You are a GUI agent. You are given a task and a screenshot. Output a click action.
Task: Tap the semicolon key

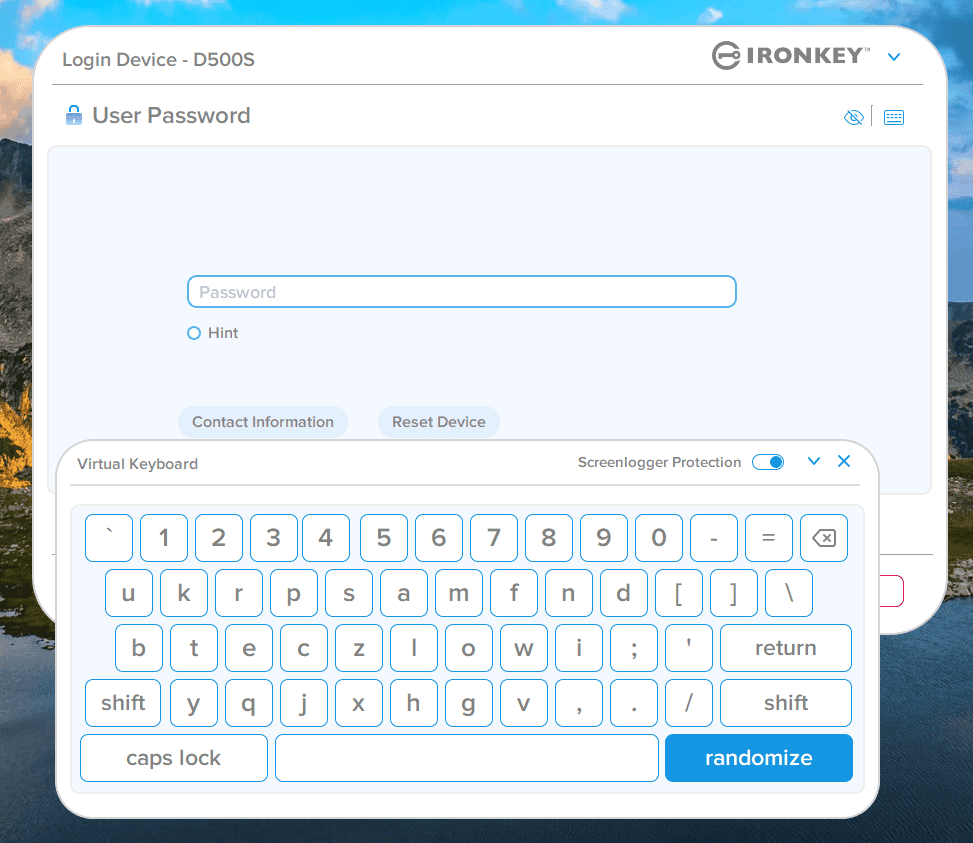(x=634, y=648)
